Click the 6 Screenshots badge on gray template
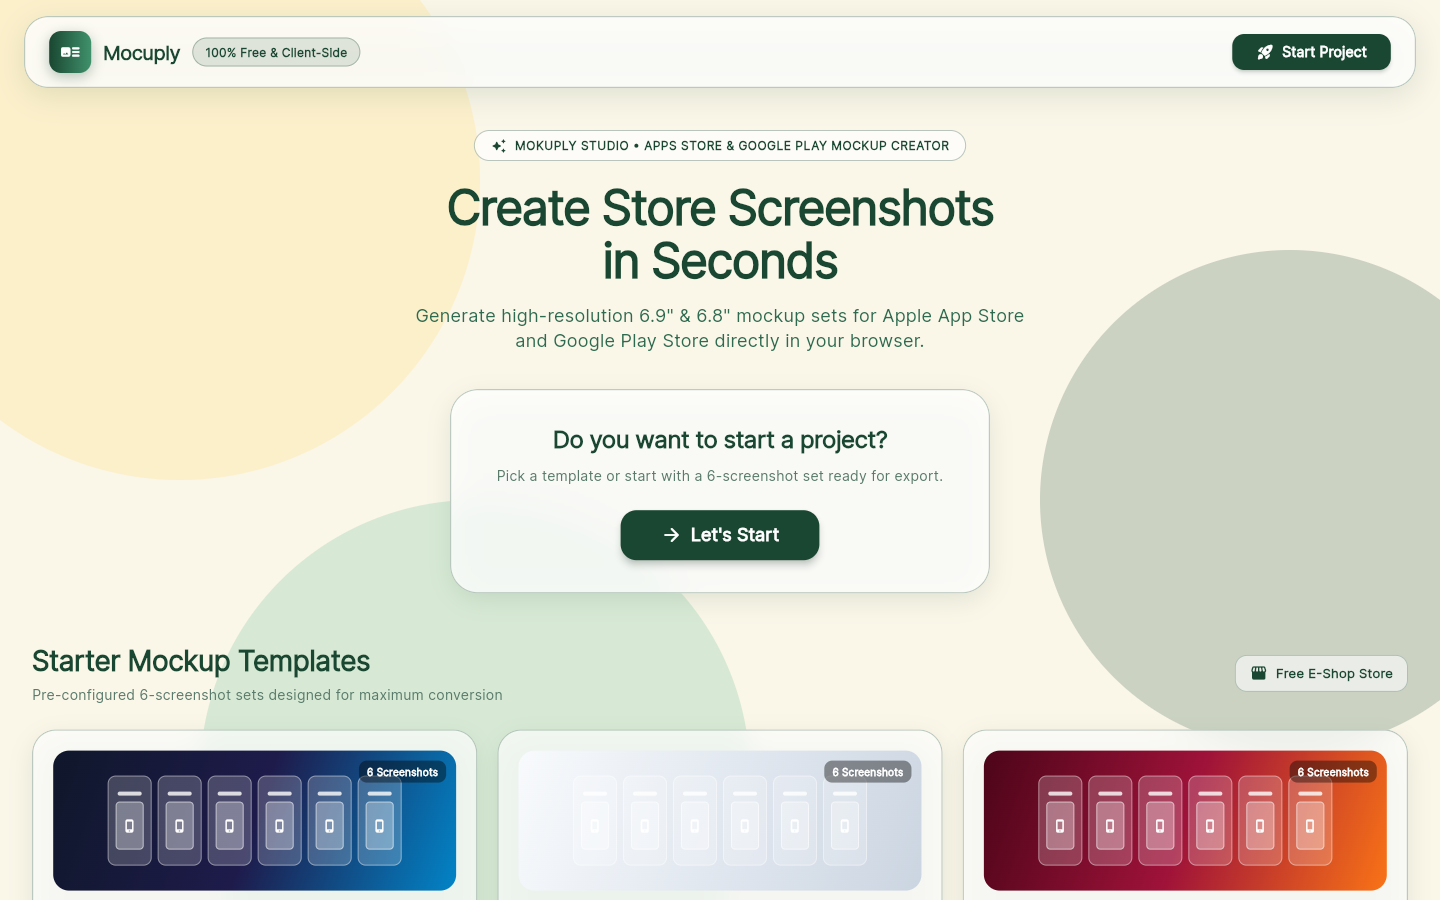 click(868, 772)
